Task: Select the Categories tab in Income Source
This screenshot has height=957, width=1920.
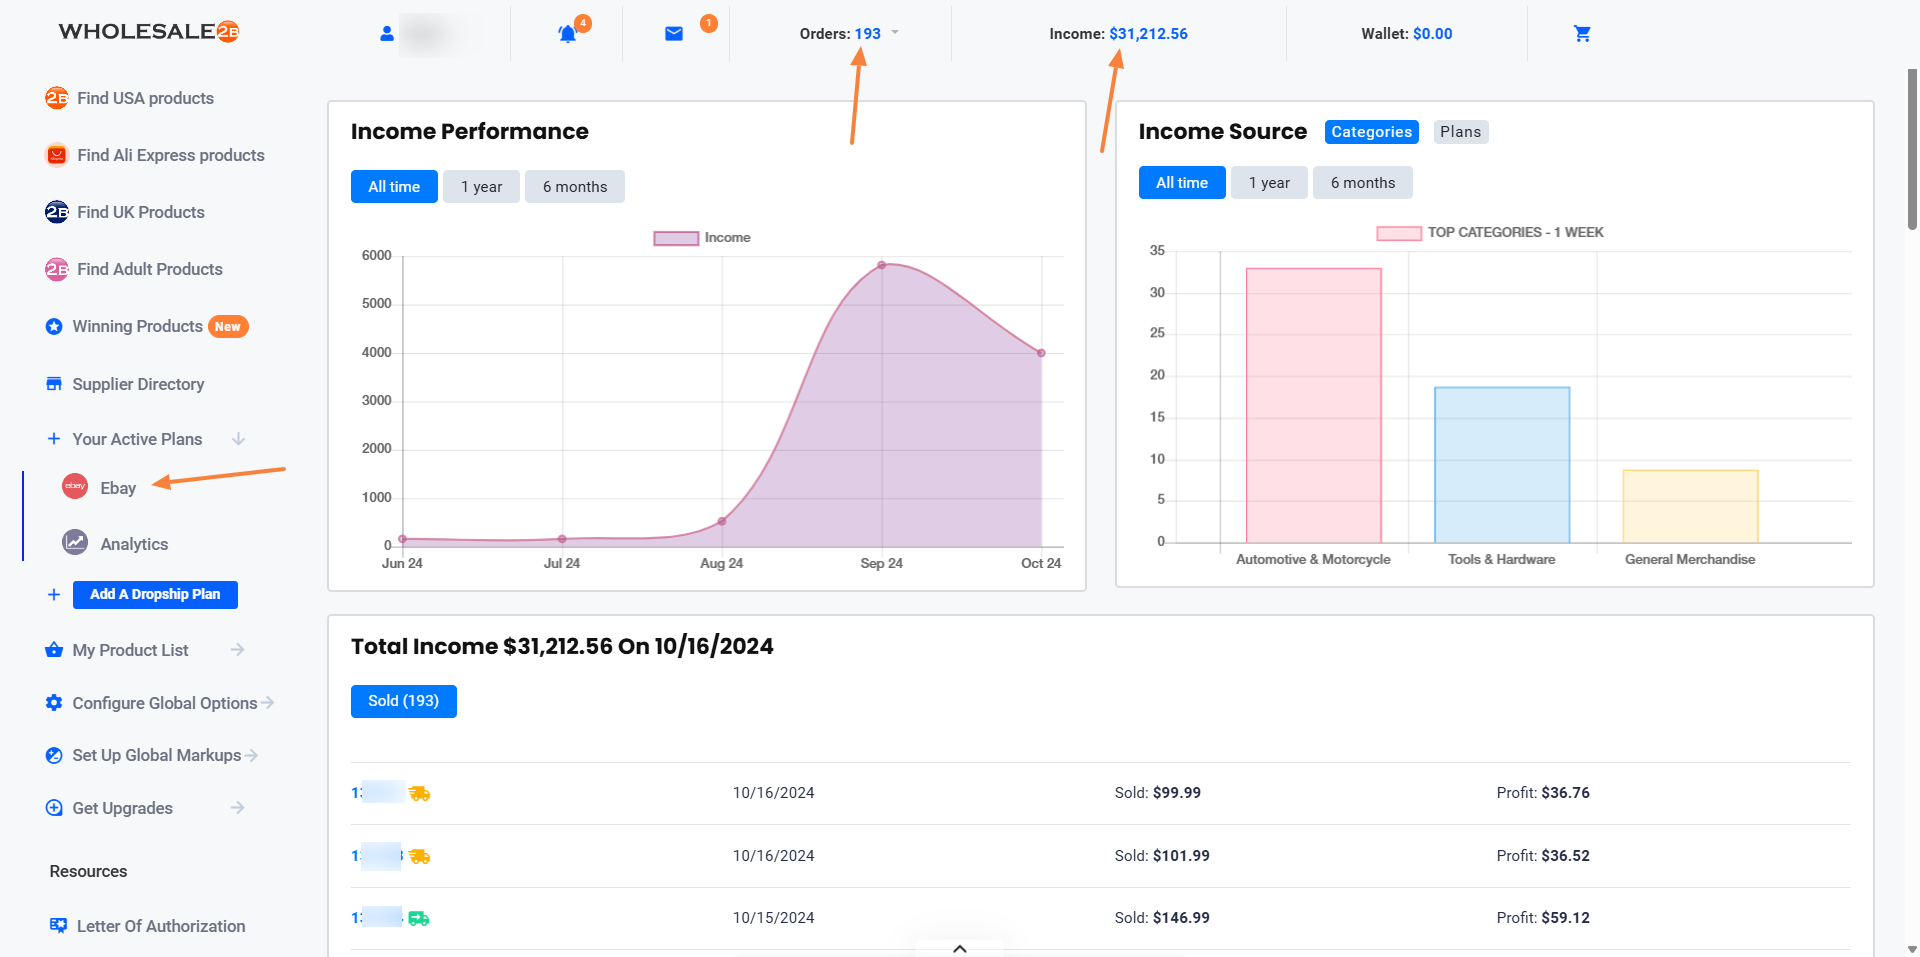Action: click(1371, 131)
